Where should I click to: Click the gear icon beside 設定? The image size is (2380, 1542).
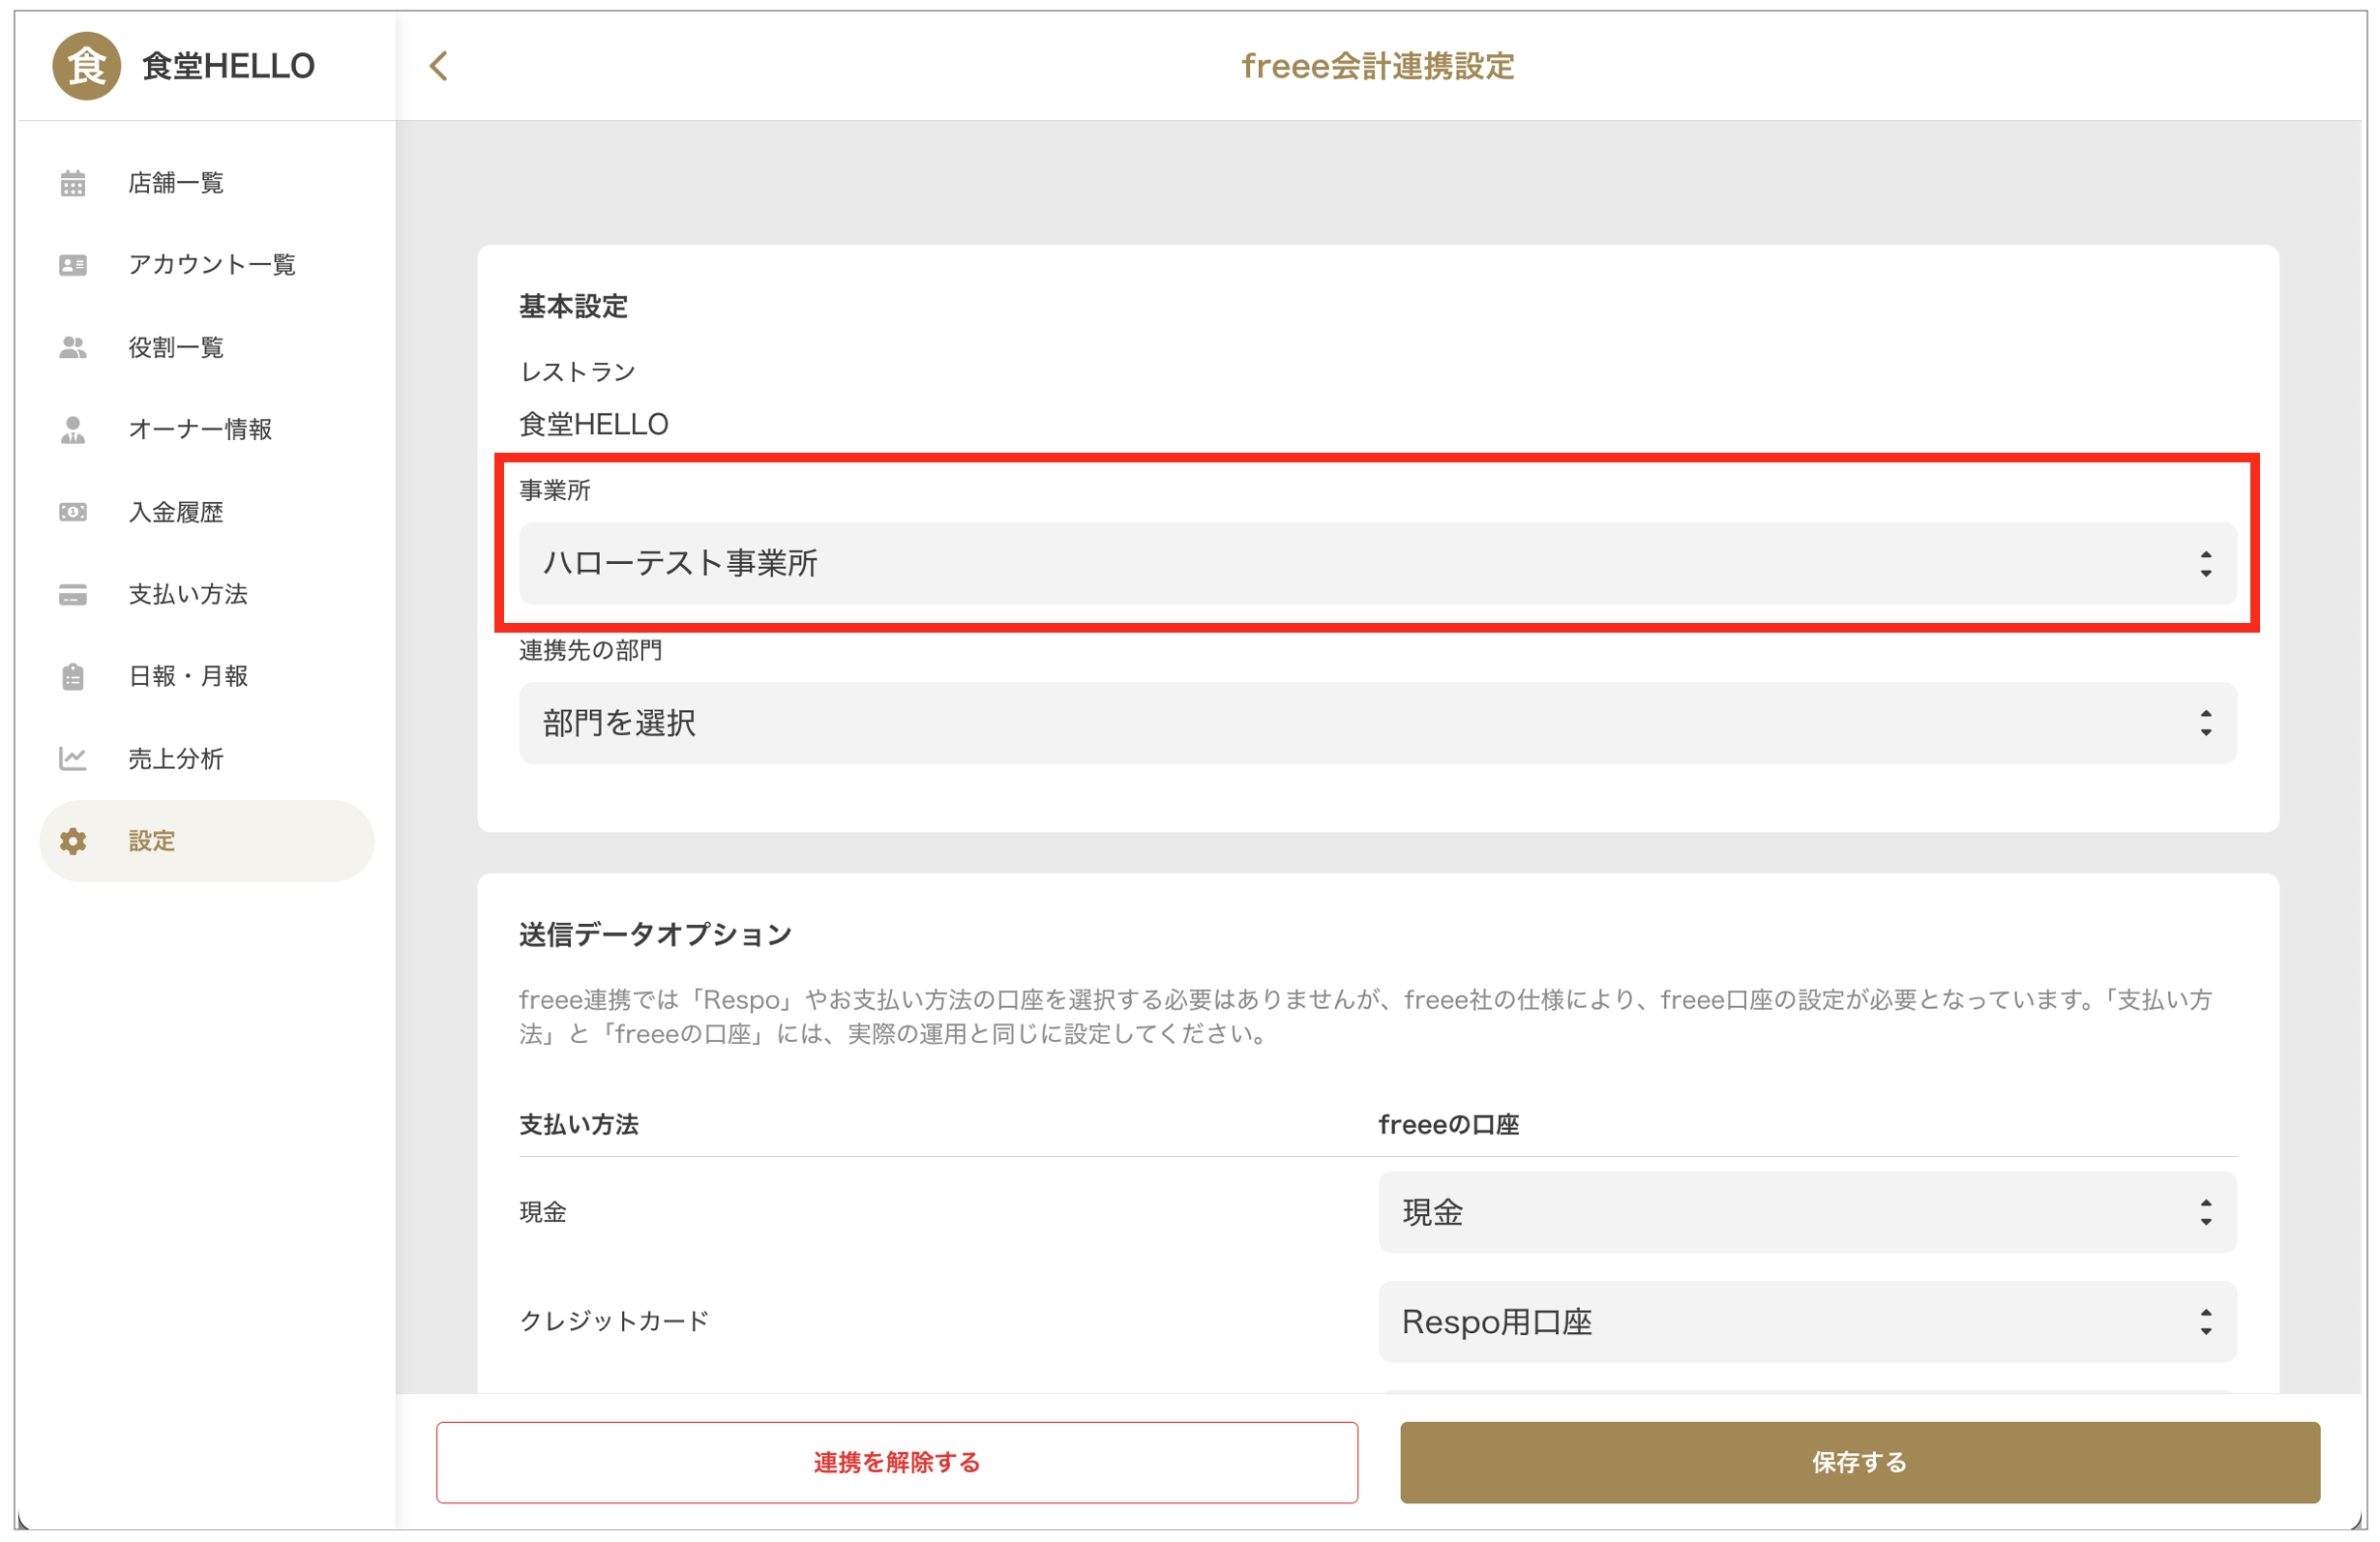(x=73, y=841)
